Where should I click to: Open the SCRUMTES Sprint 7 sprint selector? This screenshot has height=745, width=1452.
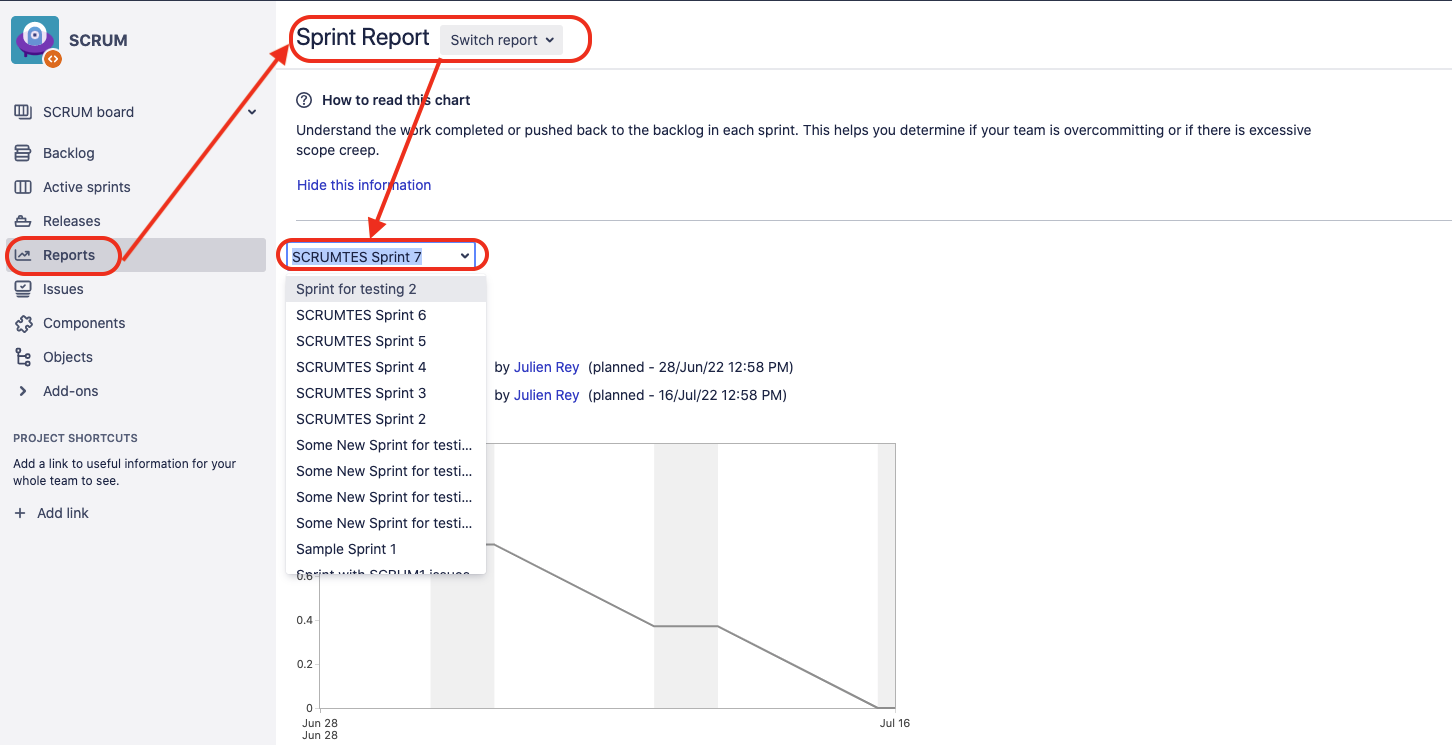point(381,256)
